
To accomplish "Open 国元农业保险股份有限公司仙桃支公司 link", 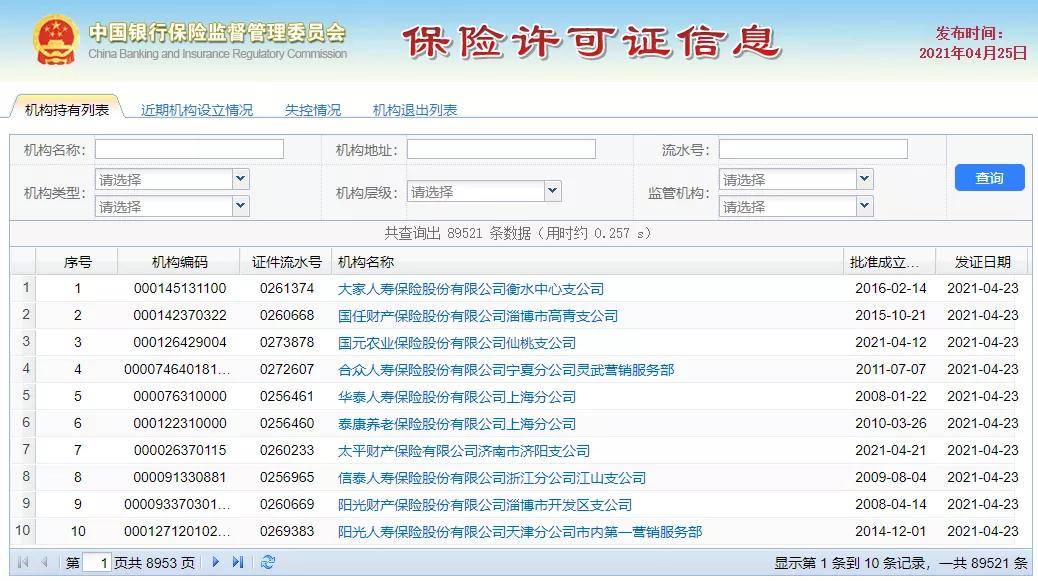I will [457, 343].
